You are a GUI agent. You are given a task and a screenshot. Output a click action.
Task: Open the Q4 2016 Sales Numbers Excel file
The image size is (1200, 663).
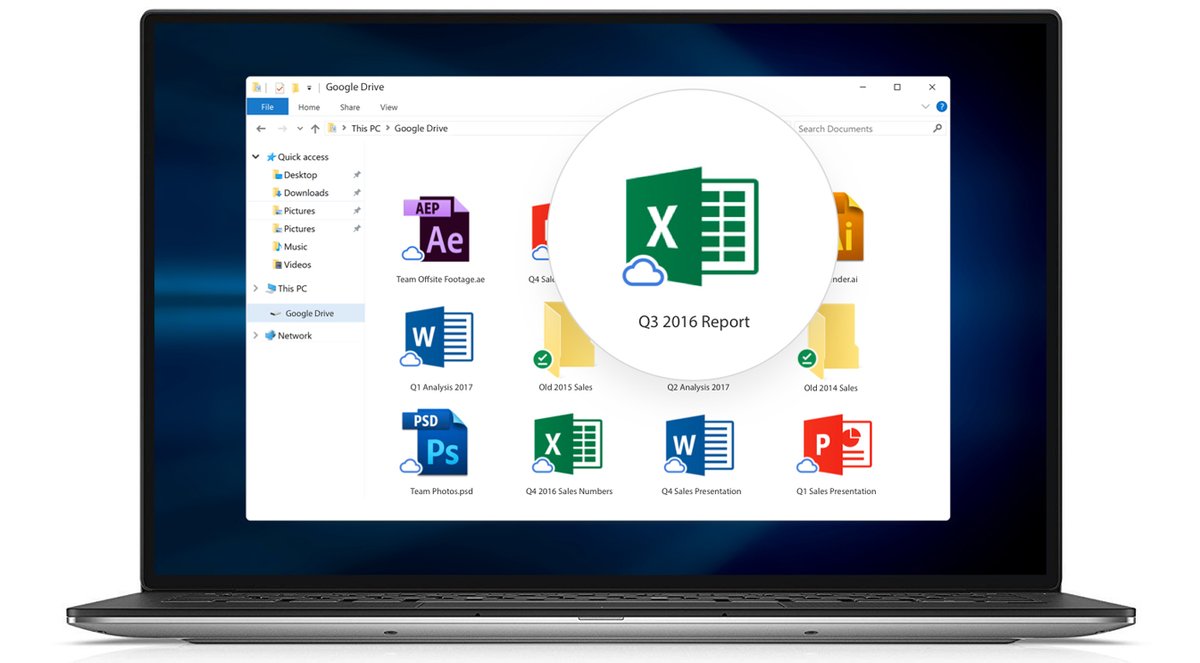click(x=567, y=445)
